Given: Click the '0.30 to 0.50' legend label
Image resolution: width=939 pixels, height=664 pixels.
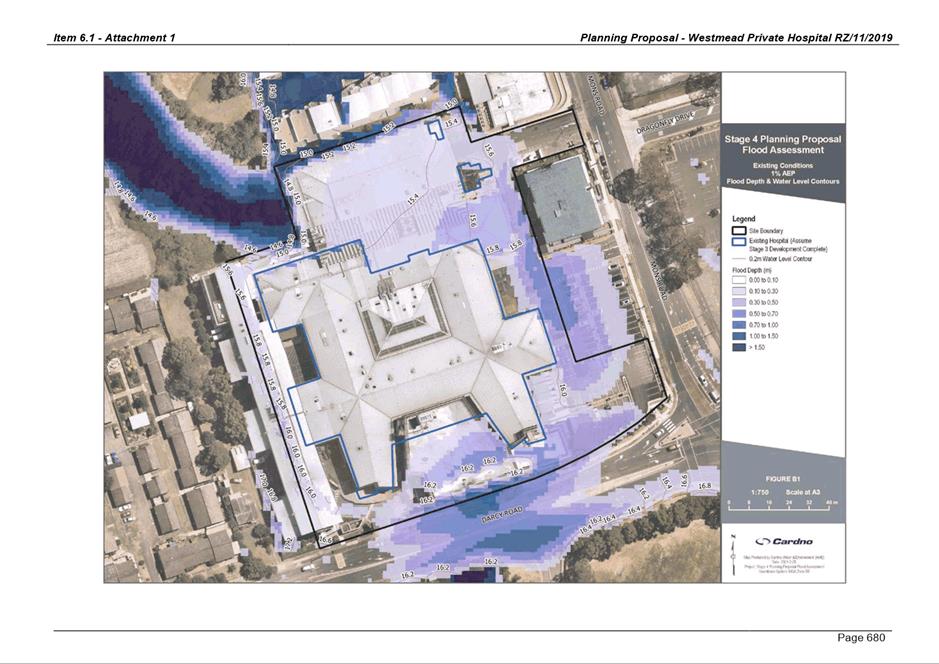Looking at the screenshot, I should point(764,302).
